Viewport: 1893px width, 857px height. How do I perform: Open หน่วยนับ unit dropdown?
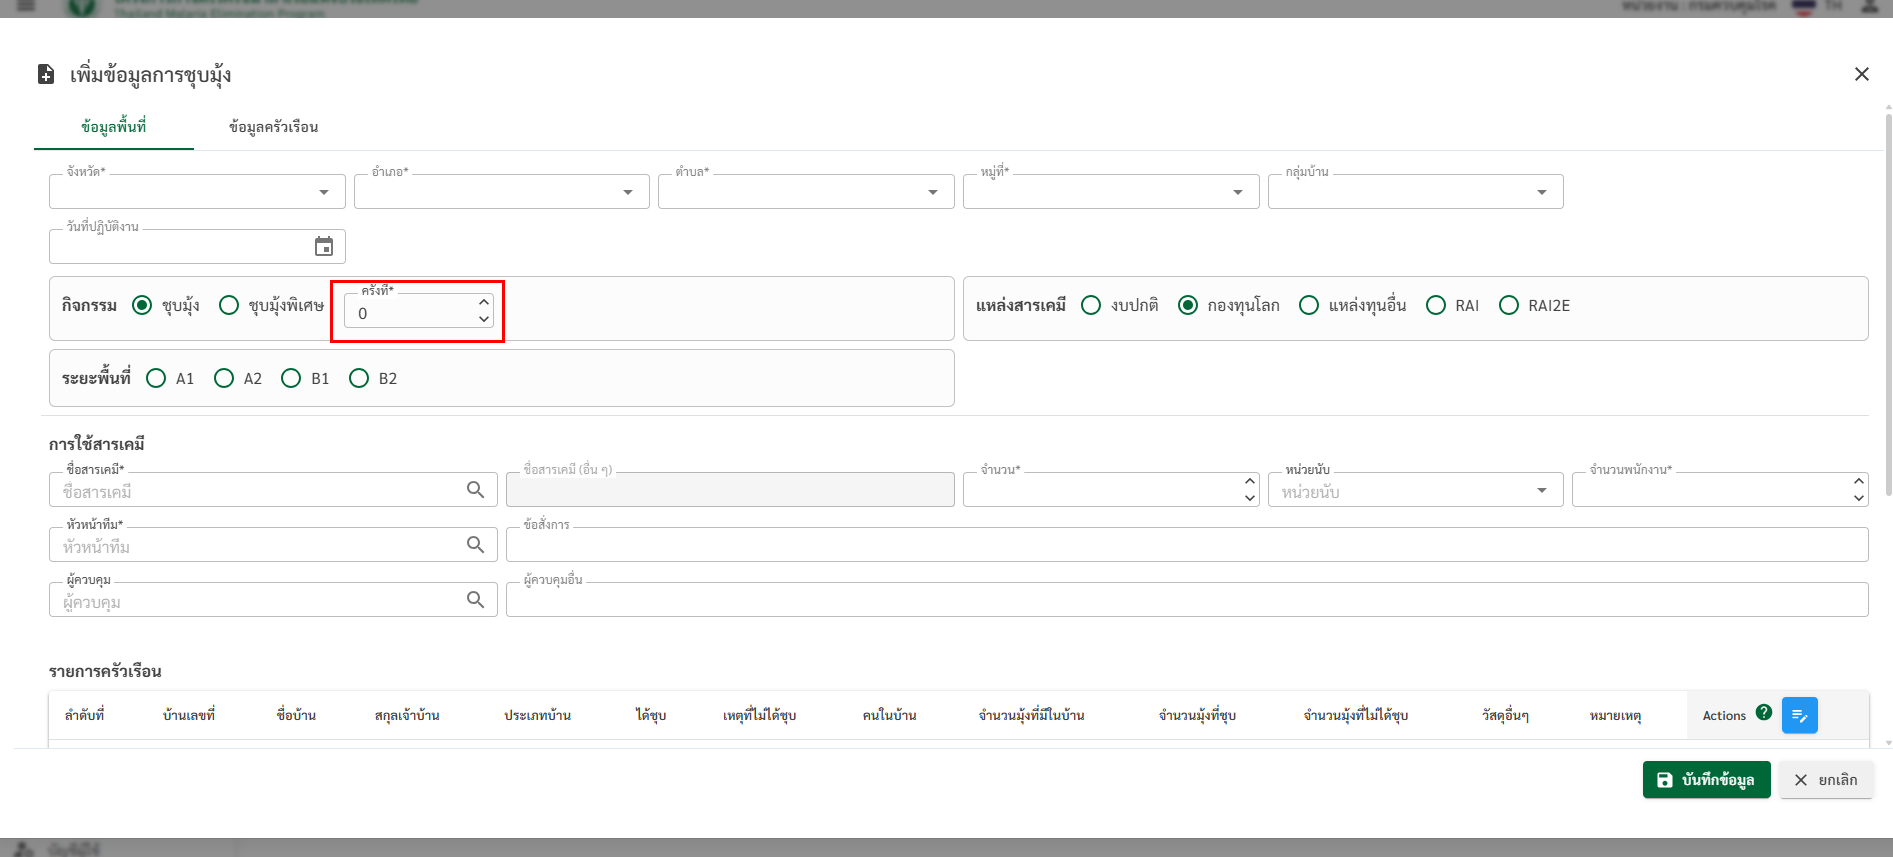point(1416,490)
